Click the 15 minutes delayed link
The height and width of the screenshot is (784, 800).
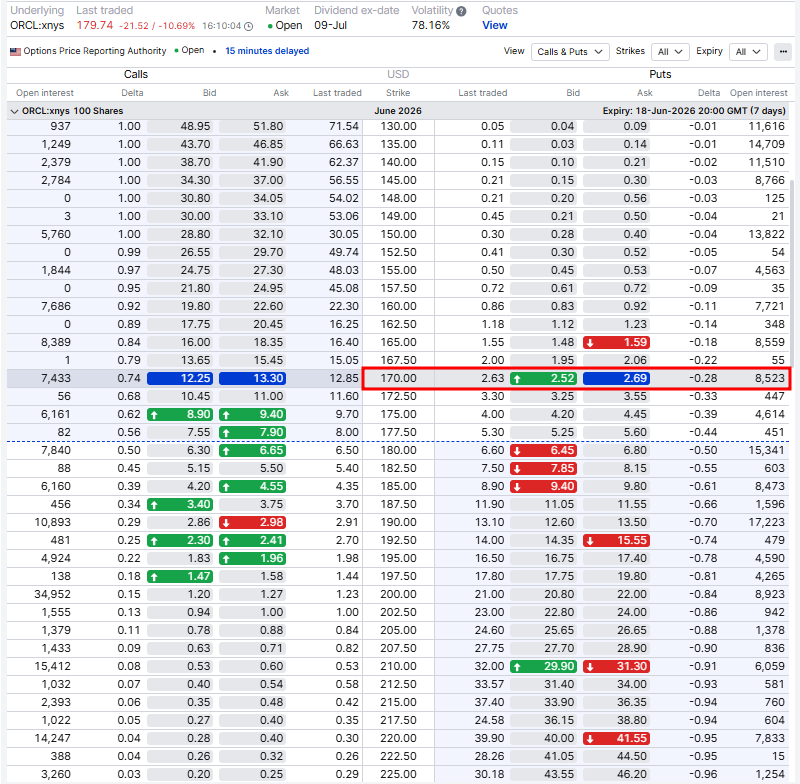(267, 51)
